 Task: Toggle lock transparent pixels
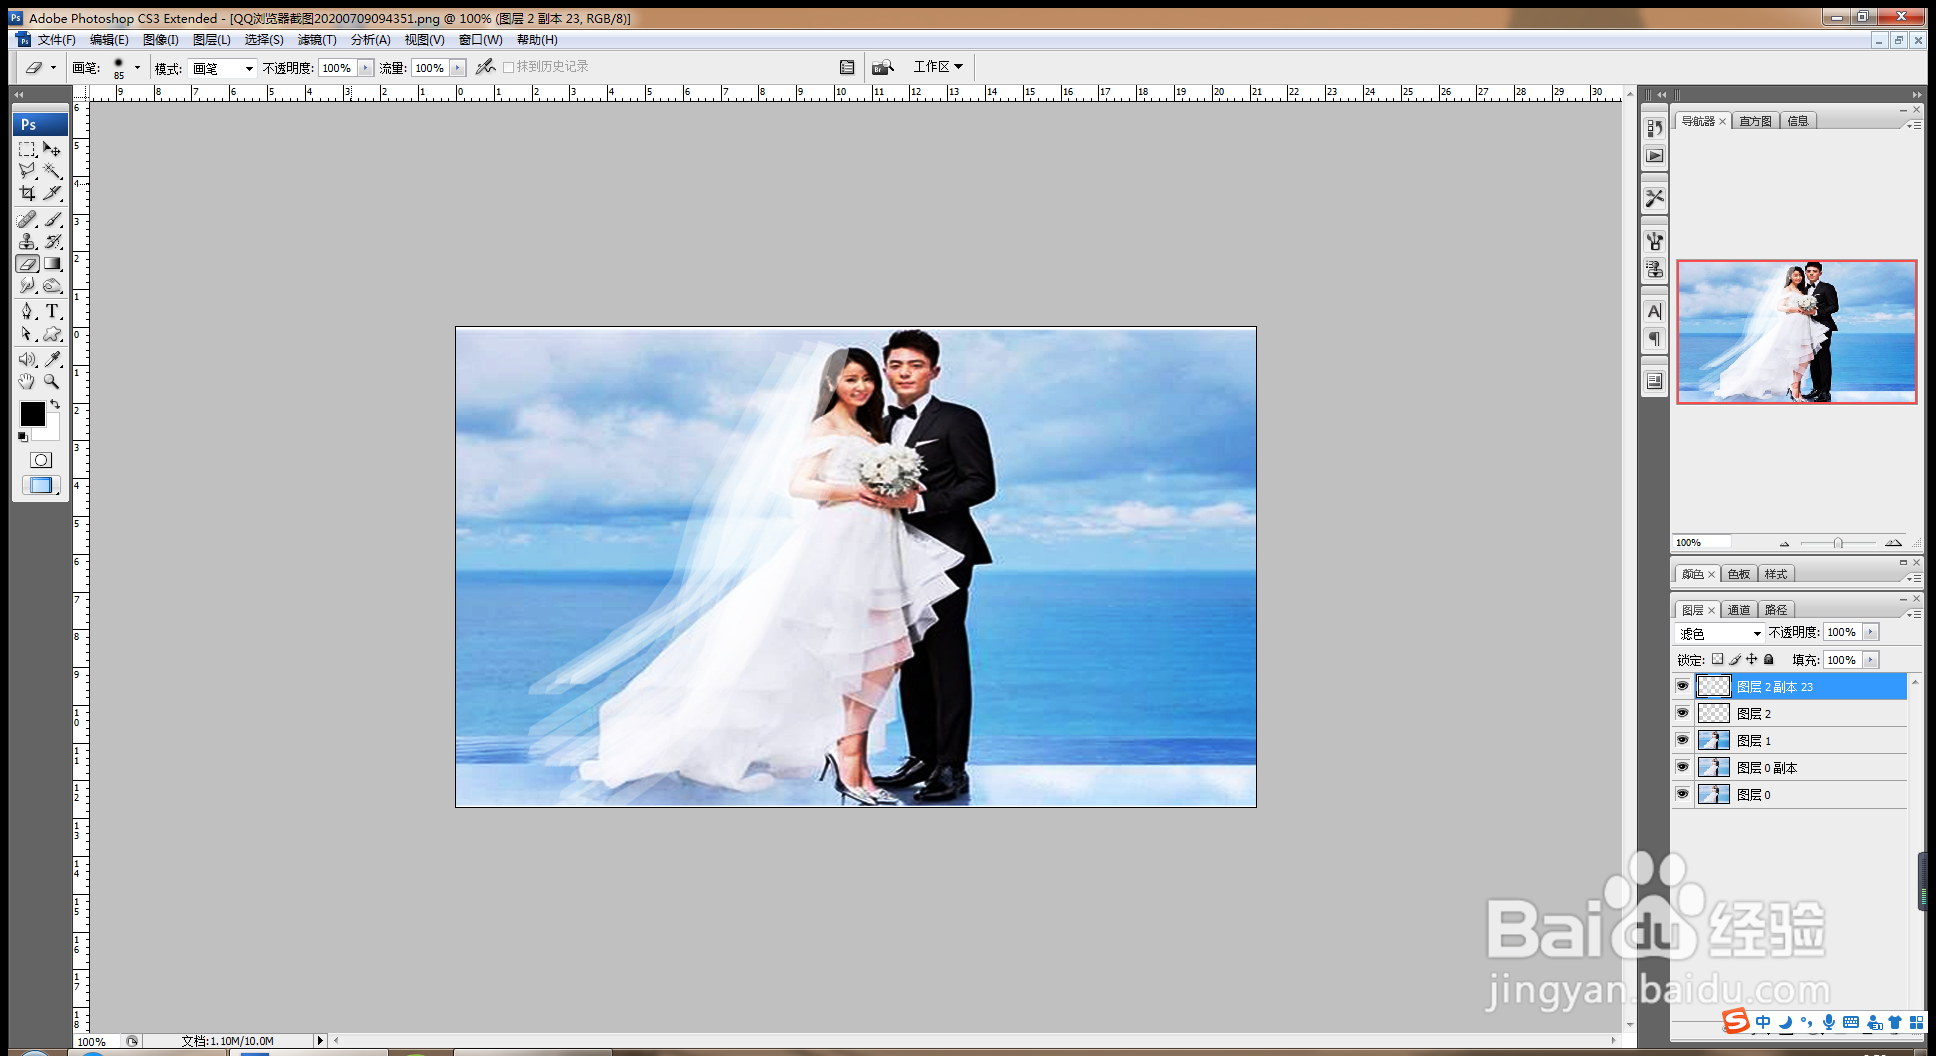click(x=1718, y=659)
